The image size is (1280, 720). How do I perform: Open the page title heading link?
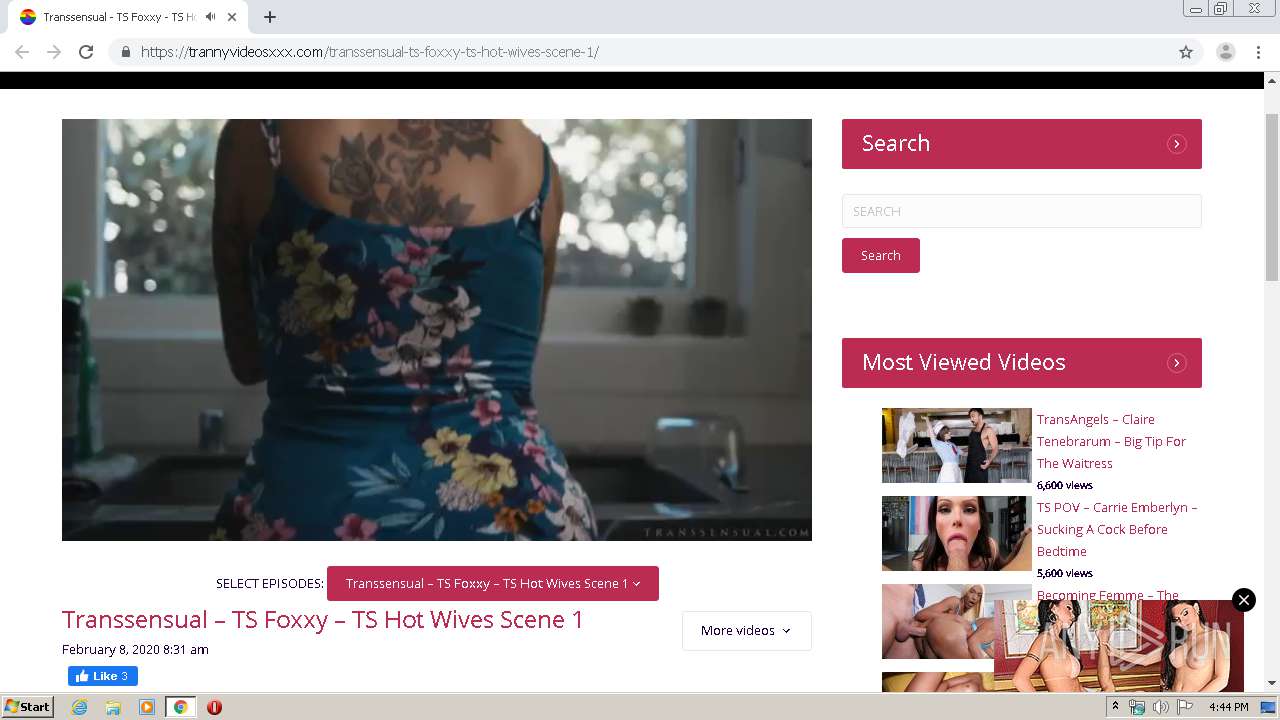(x=323, y=620)
